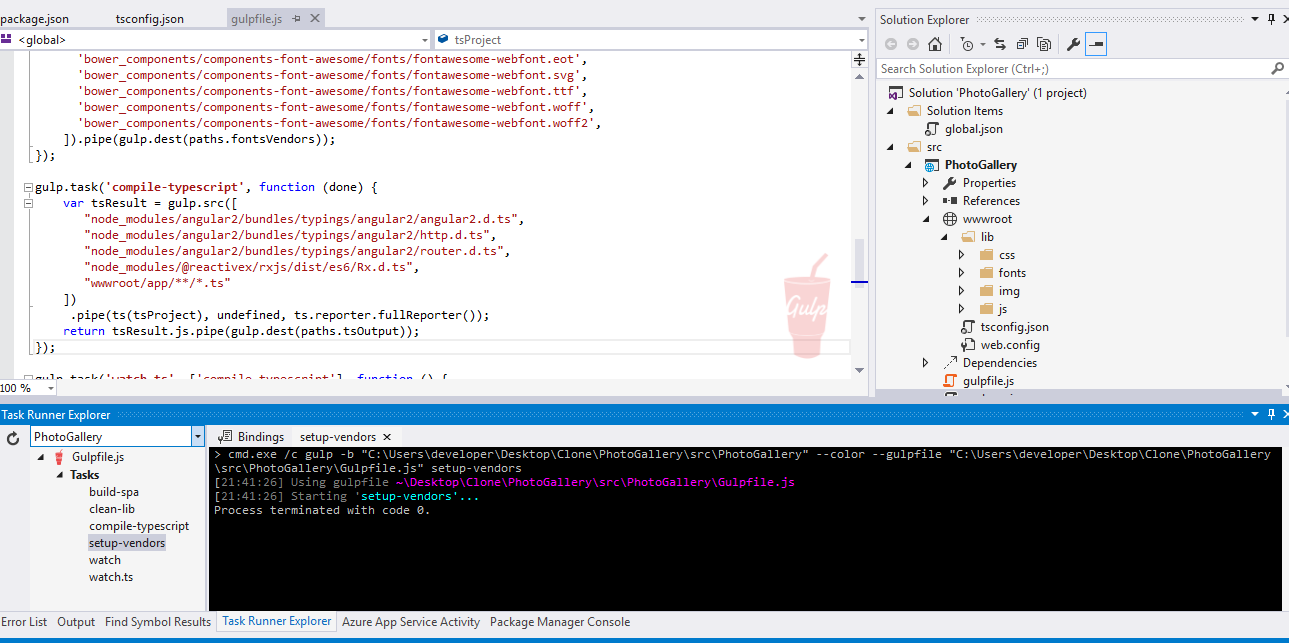Image resolution: width=1289 pixels, height=643 pixels.
Task: Close the setup-vendors output tab
Action: (x=387, y=437)
